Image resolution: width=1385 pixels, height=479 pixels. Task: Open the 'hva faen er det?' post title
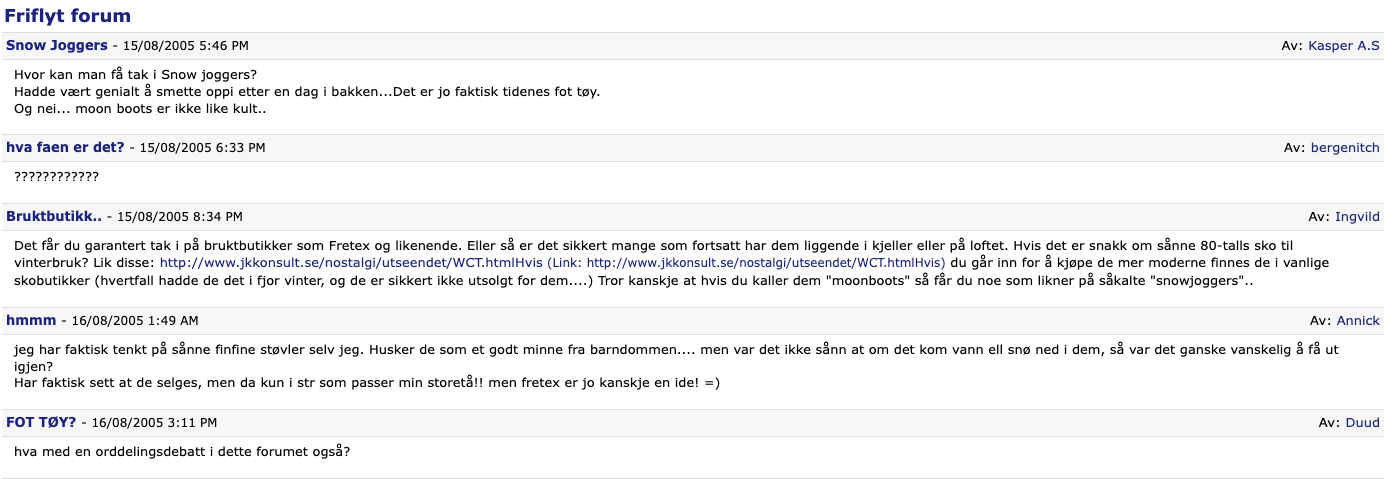[65, 147]
